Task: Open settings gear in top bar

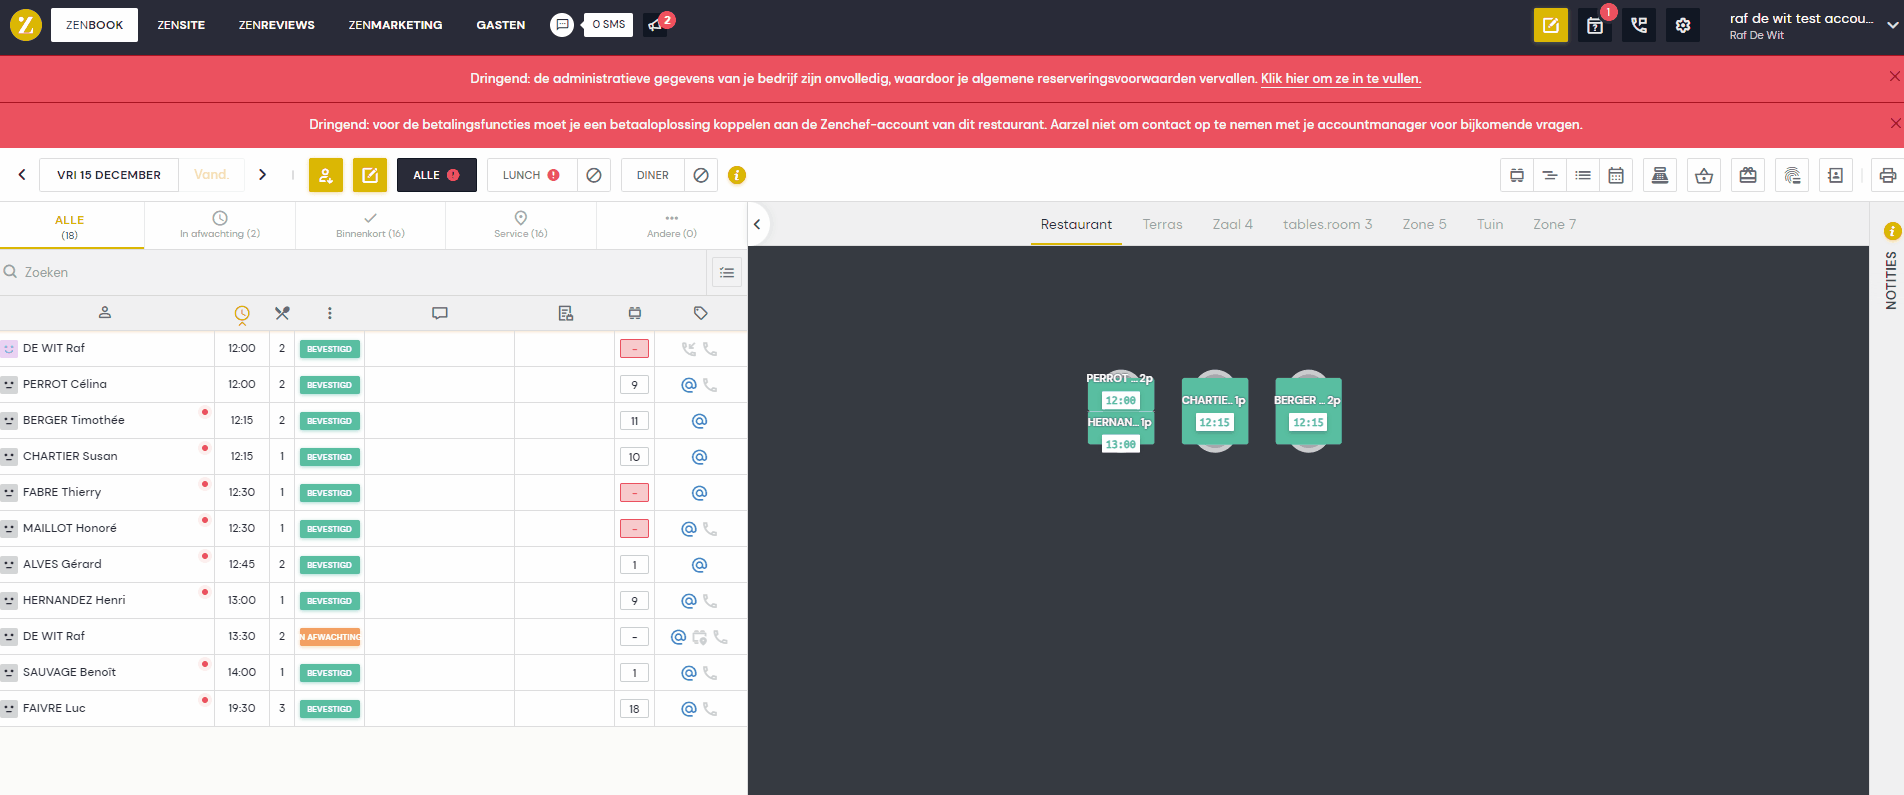Action: [1683, 25]
